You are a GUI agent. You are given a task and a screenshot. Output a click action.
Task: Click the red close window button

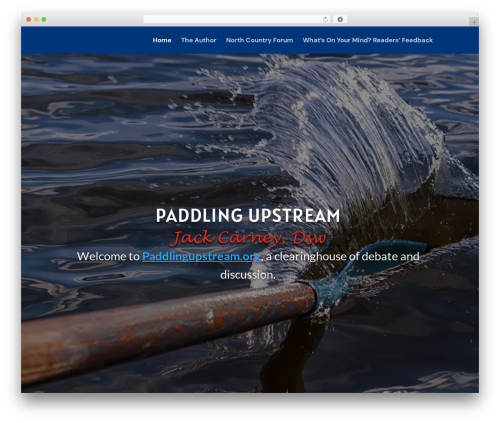point(29,19)
